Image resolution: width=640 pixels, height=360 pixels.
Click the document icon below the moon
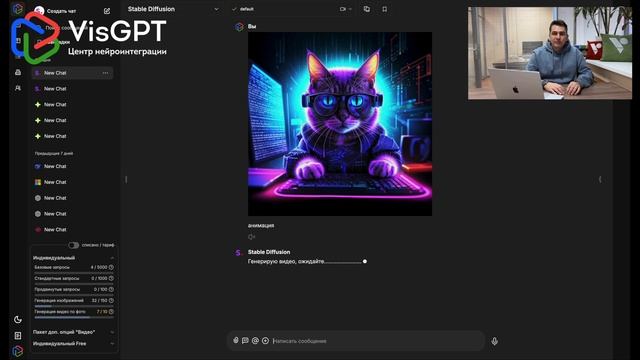pos(18,336)
